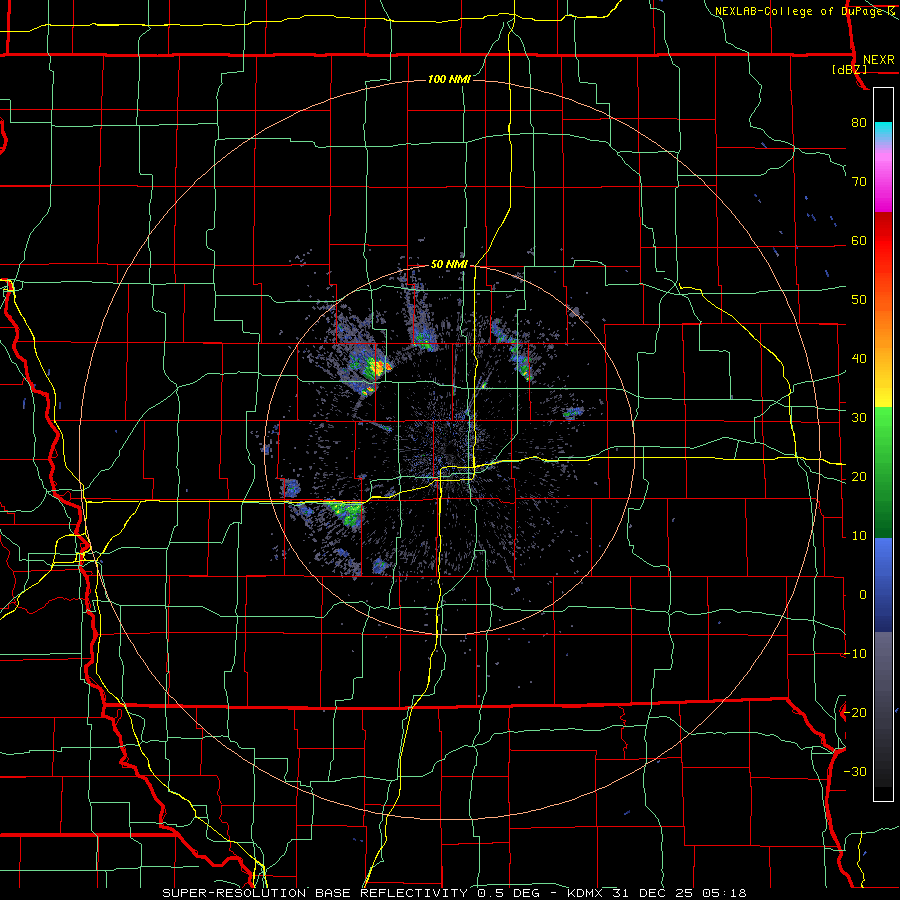
Task: Select the 30 value on the dBZ scale
Action: [x=859, y=418]
